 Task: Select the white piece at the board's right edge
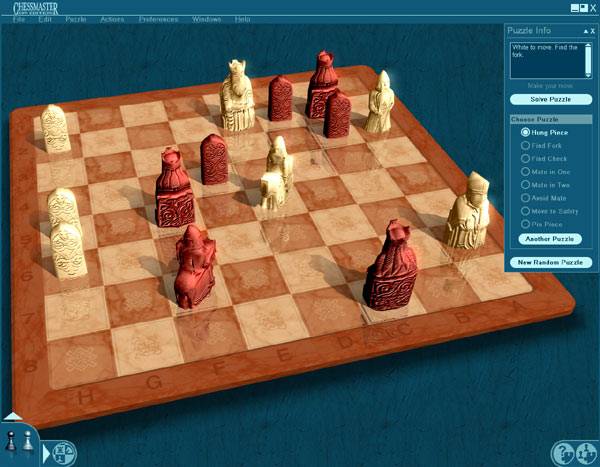466,210
